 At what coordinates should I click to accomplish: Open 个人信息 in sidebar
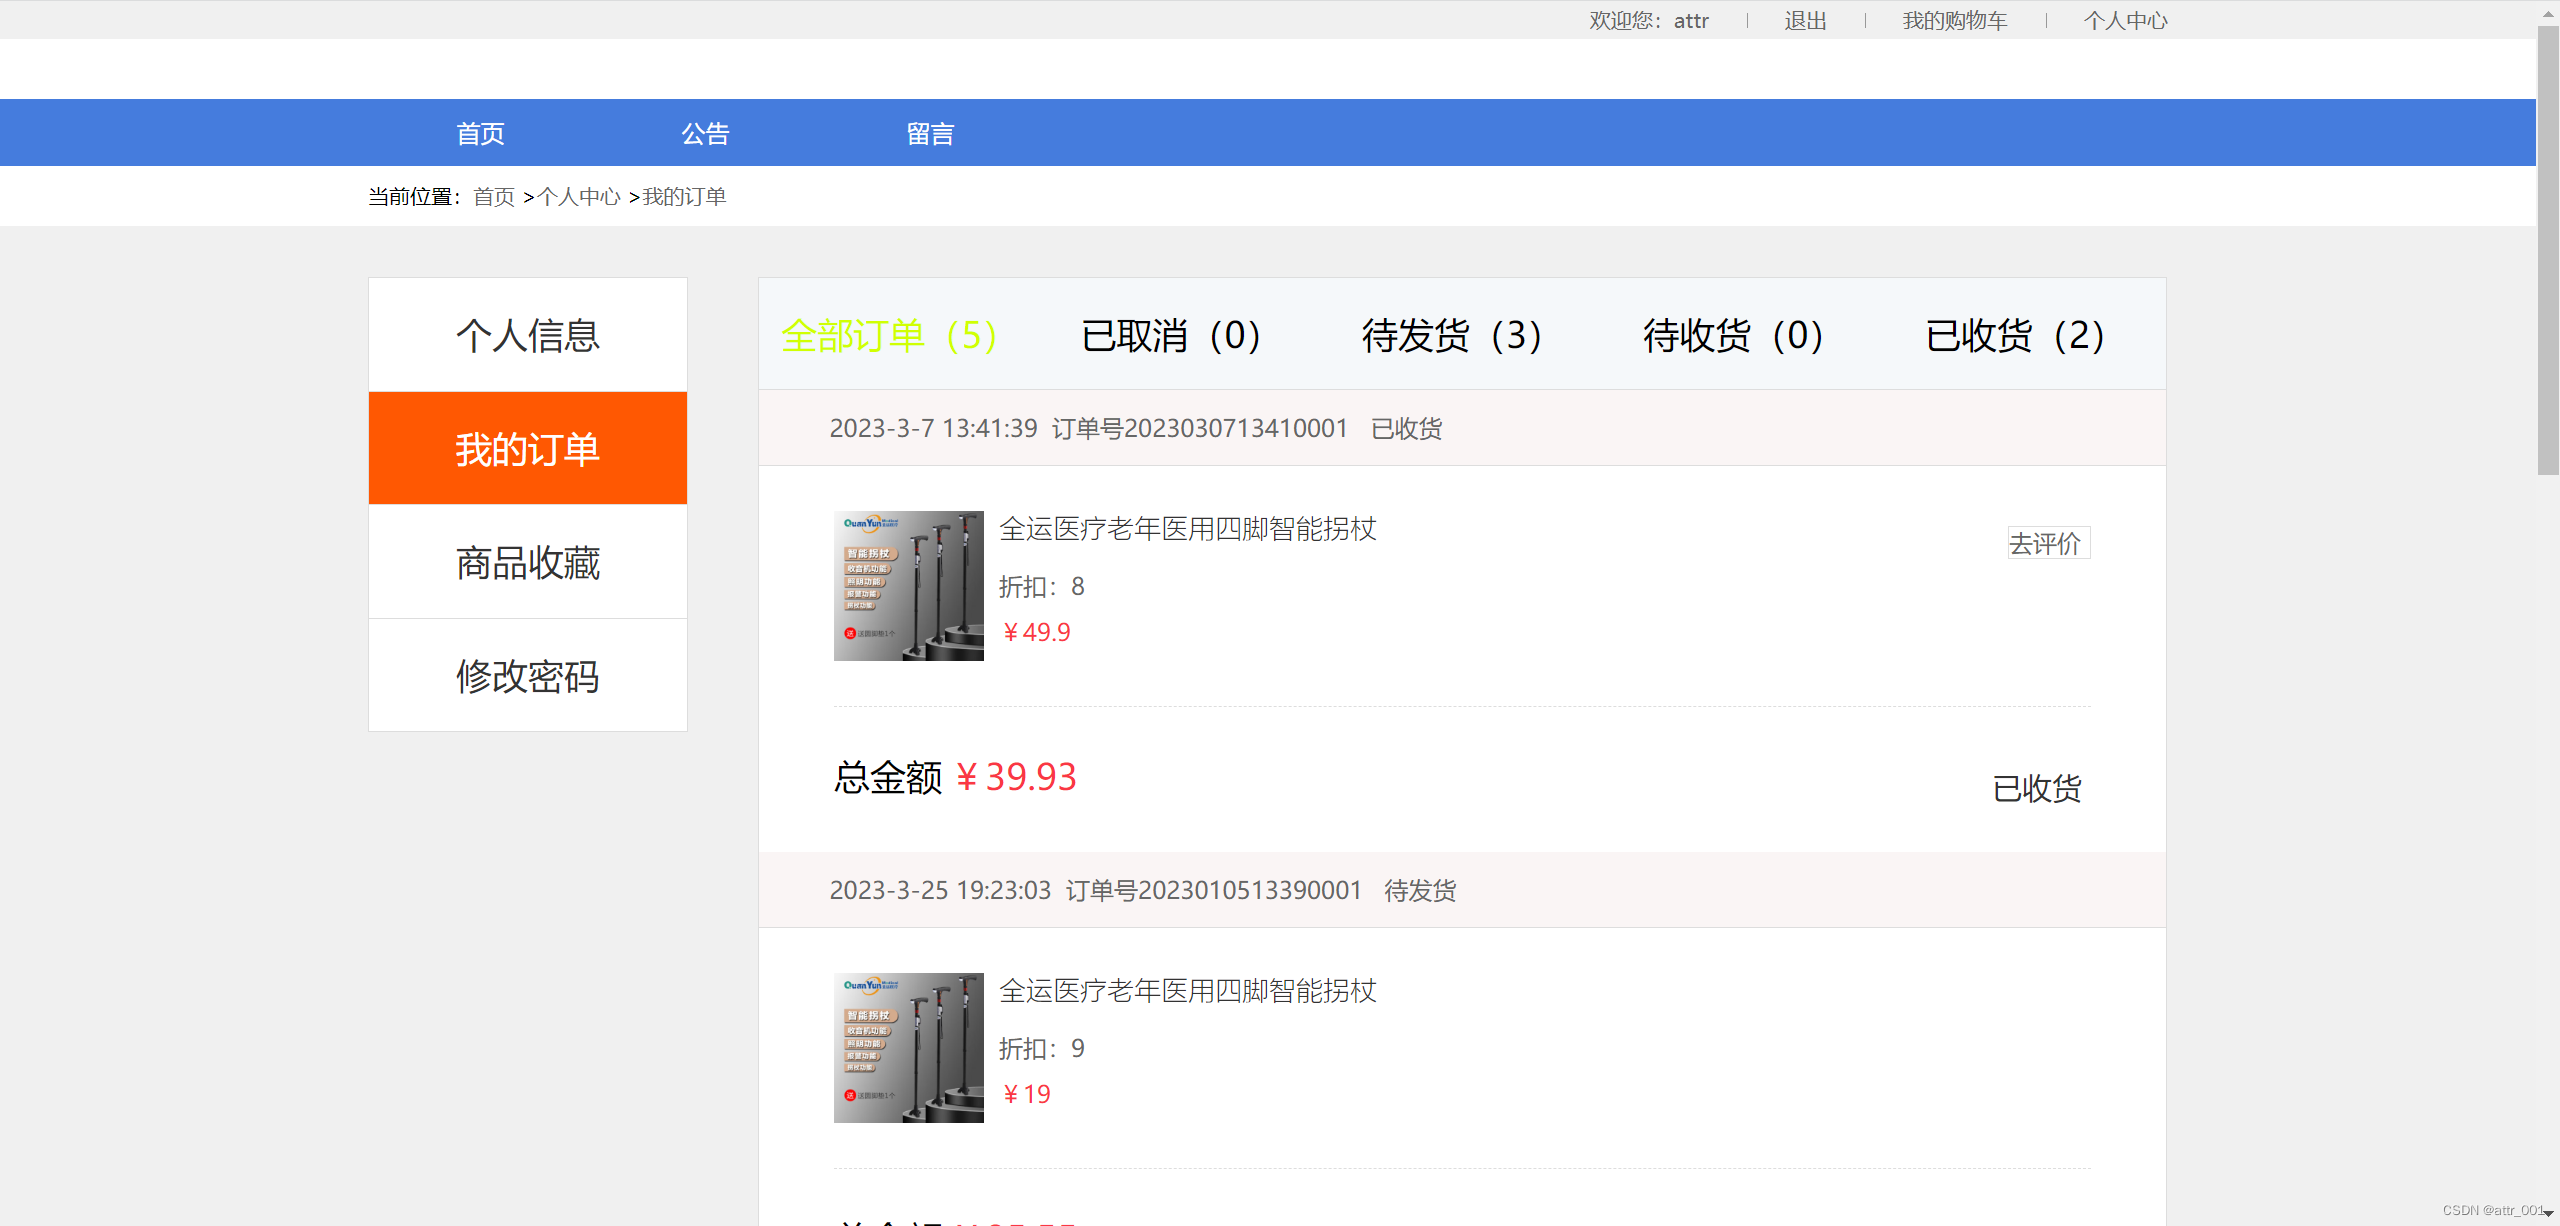pos(528,335)
